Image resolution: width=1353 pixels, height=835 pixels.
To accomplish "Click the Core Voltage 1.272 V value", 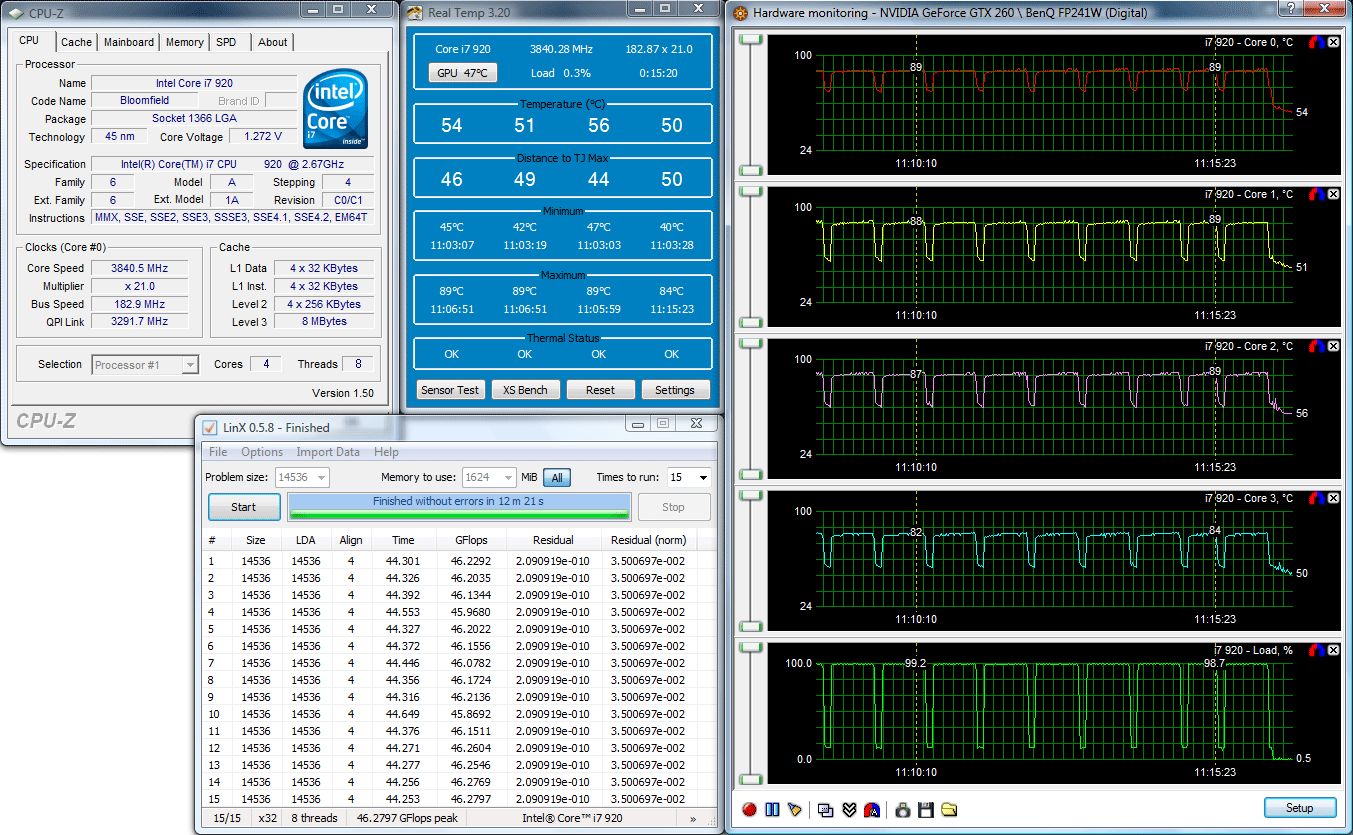I will click(x=263, y=137).
